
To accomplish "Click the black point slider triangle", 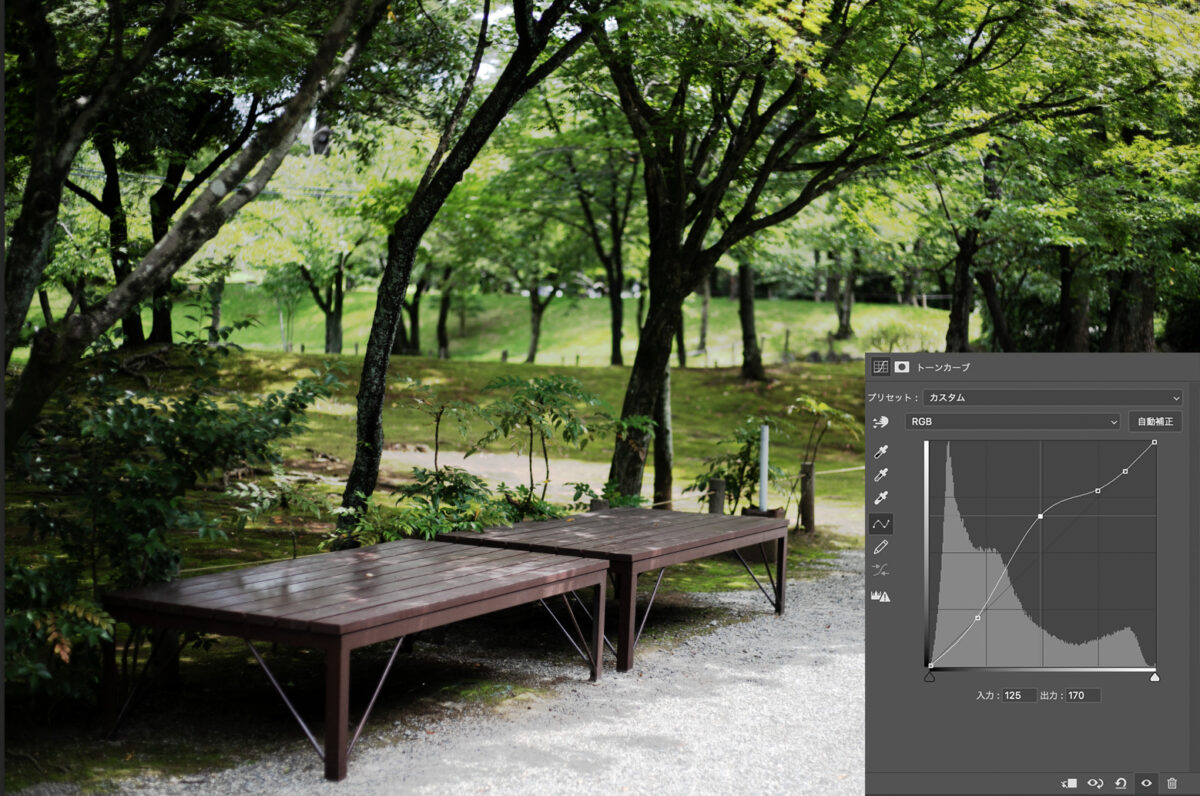I will tap(930, 677).
